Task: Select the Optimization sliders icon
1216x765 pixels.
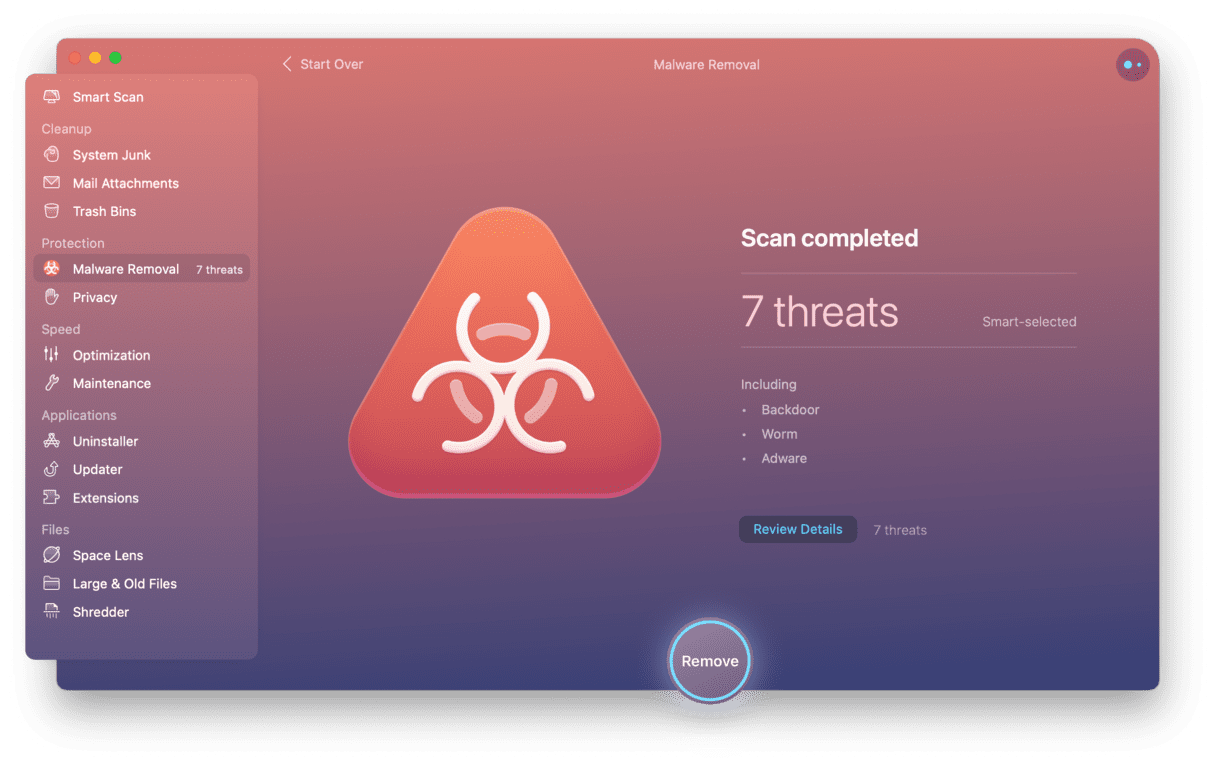Action: (51, 355)
